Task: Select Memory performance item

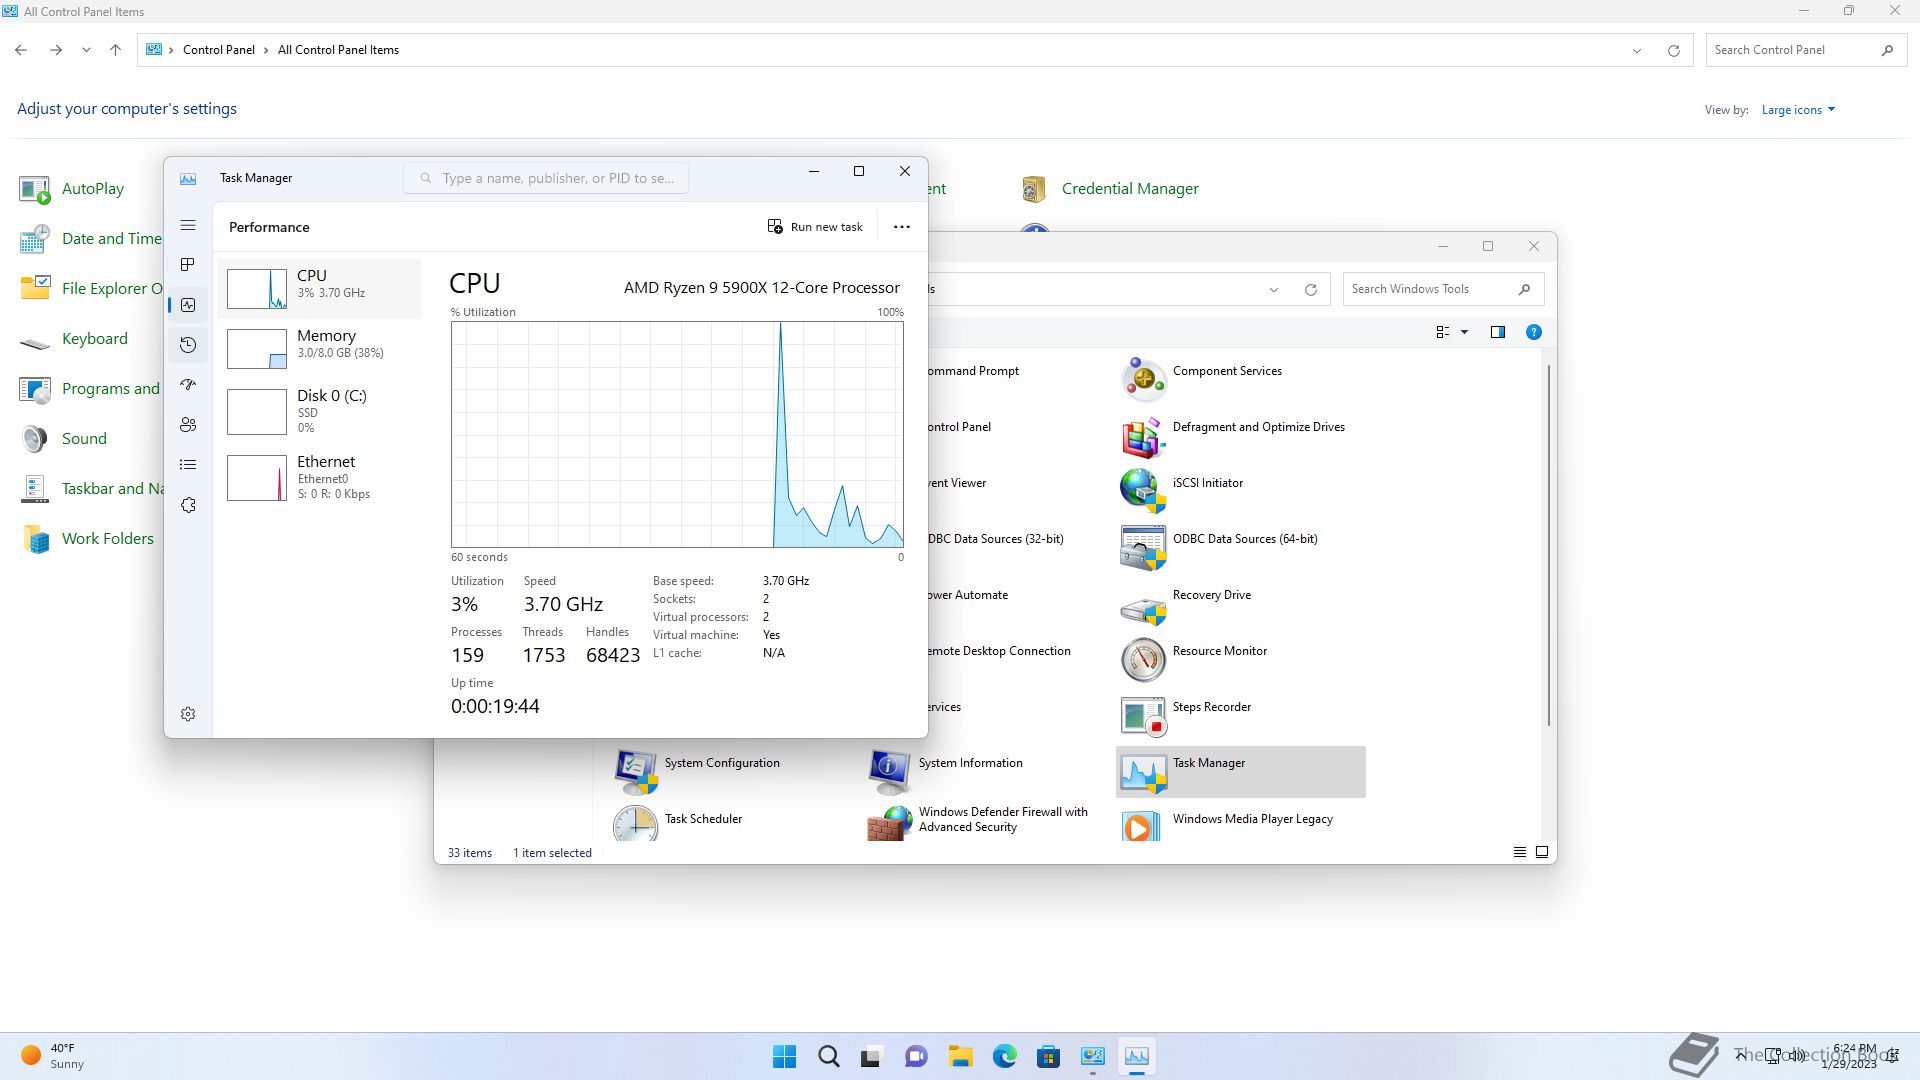Action: click(319, 348)
